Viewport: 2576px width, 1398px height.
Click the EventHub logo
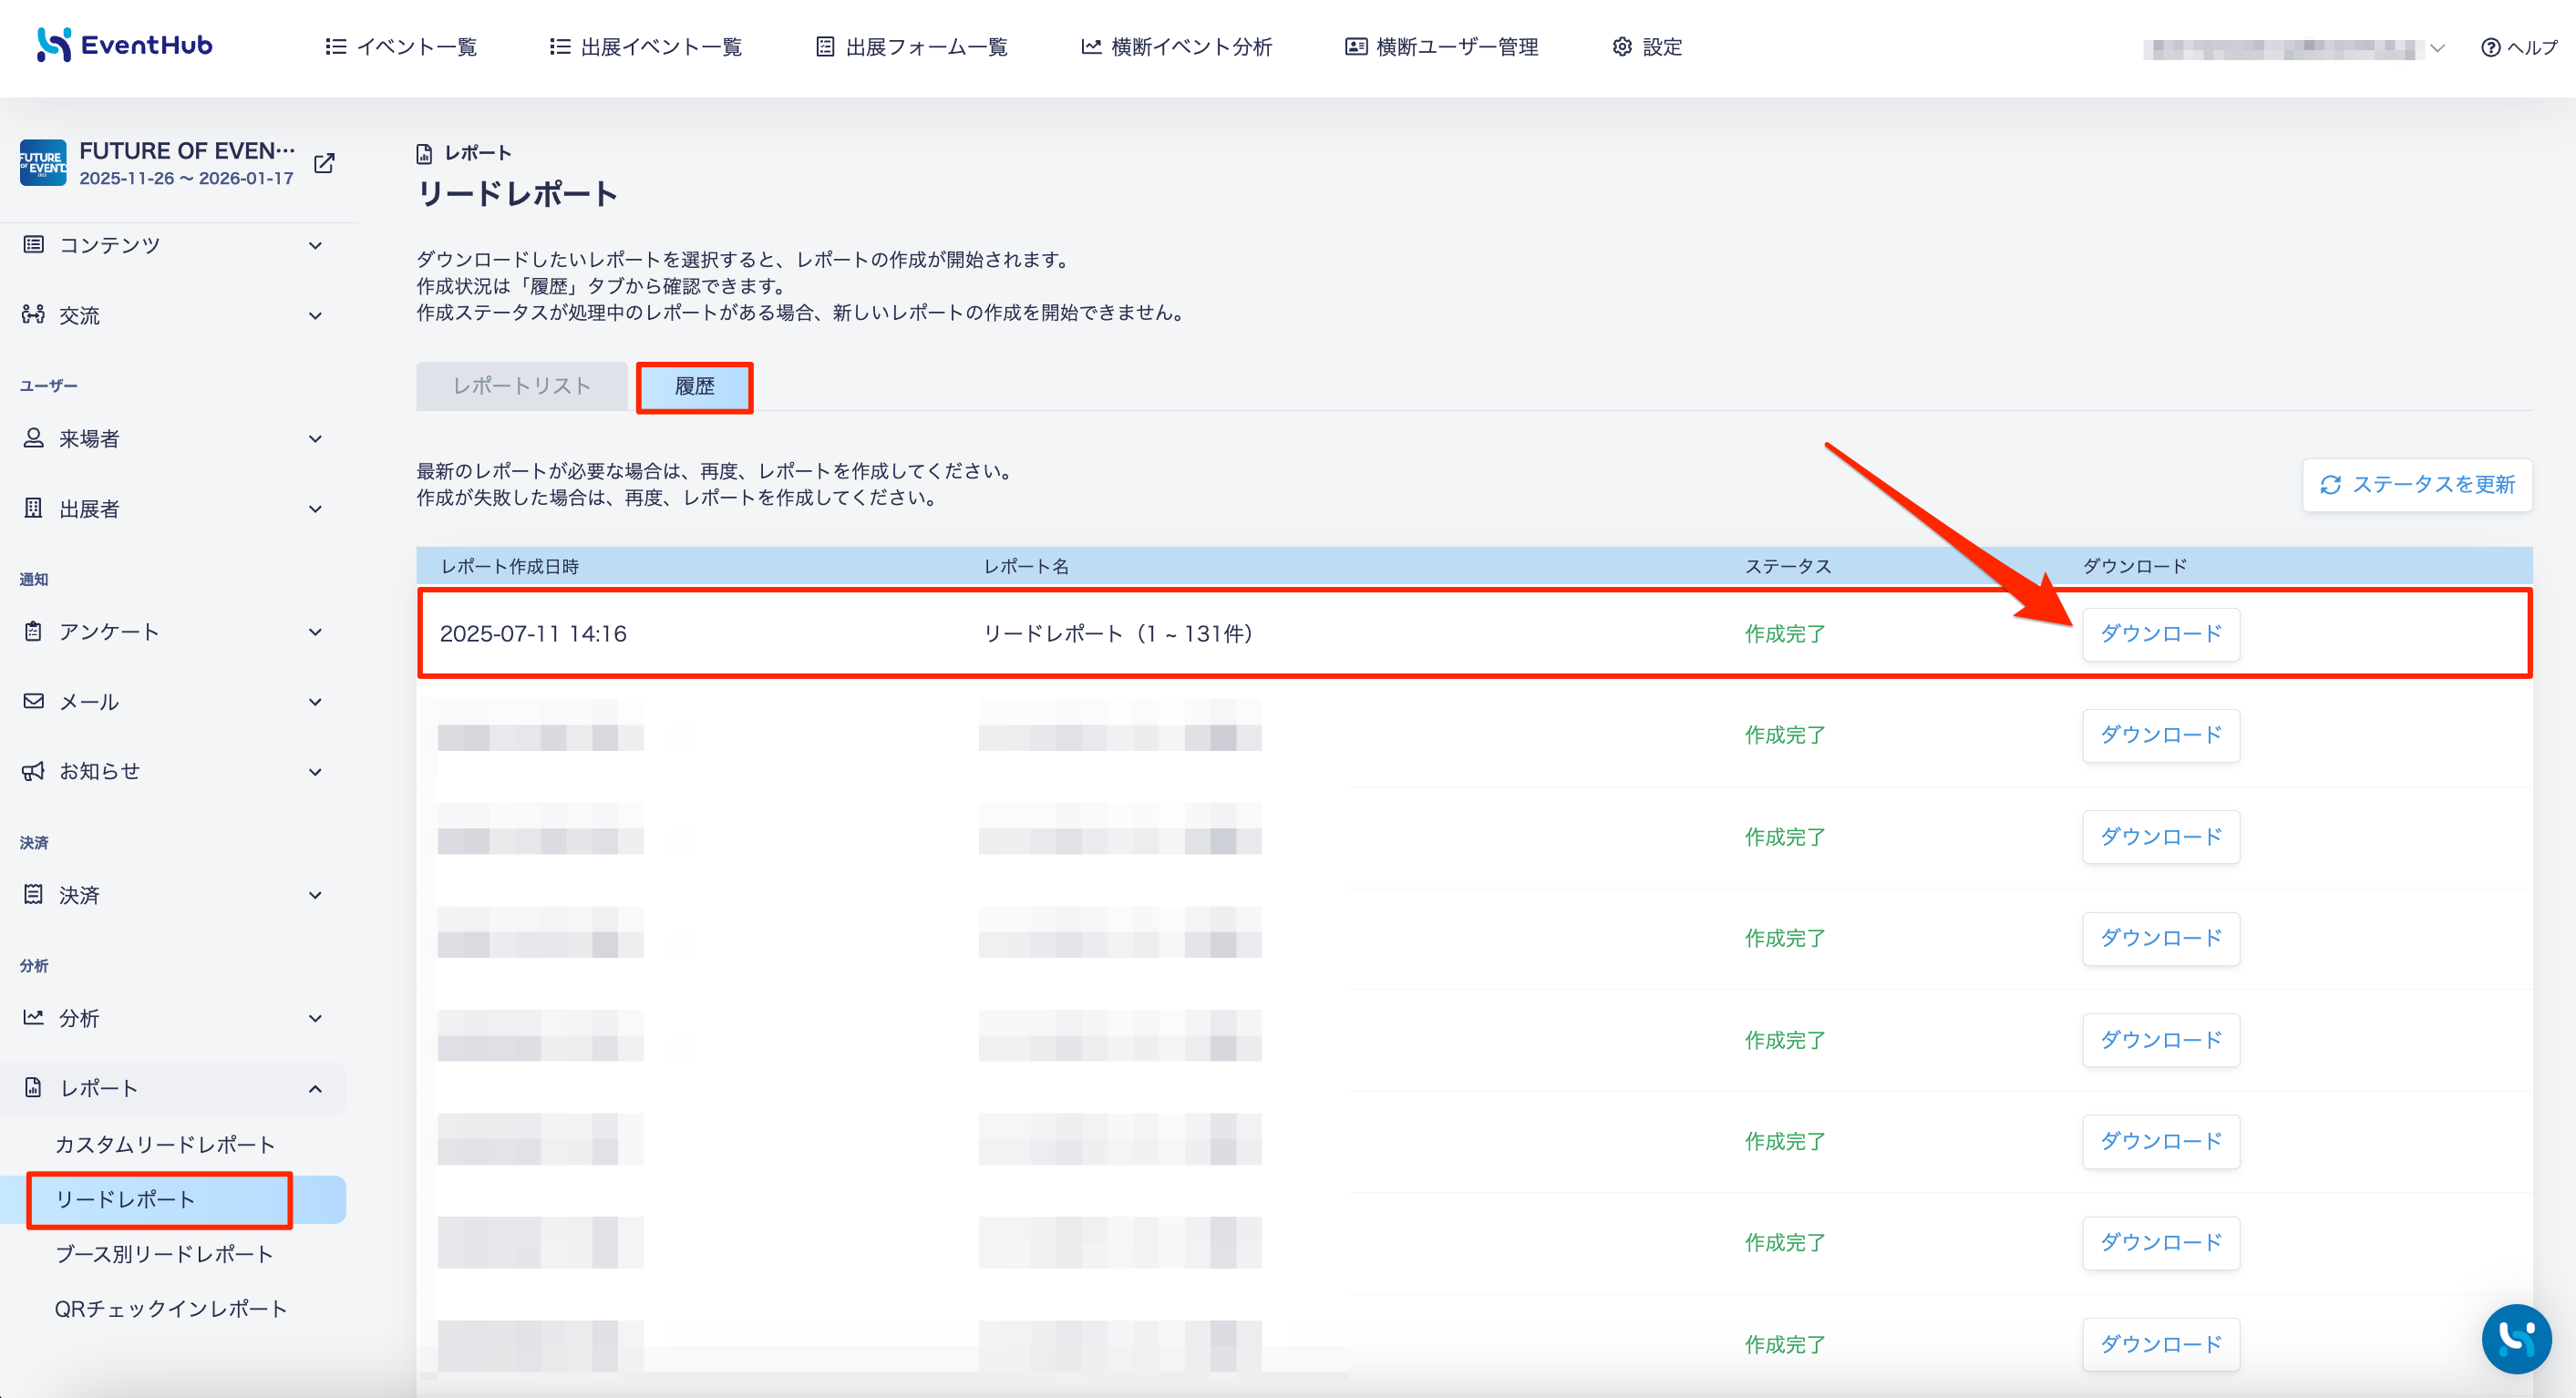coord(124,45)
